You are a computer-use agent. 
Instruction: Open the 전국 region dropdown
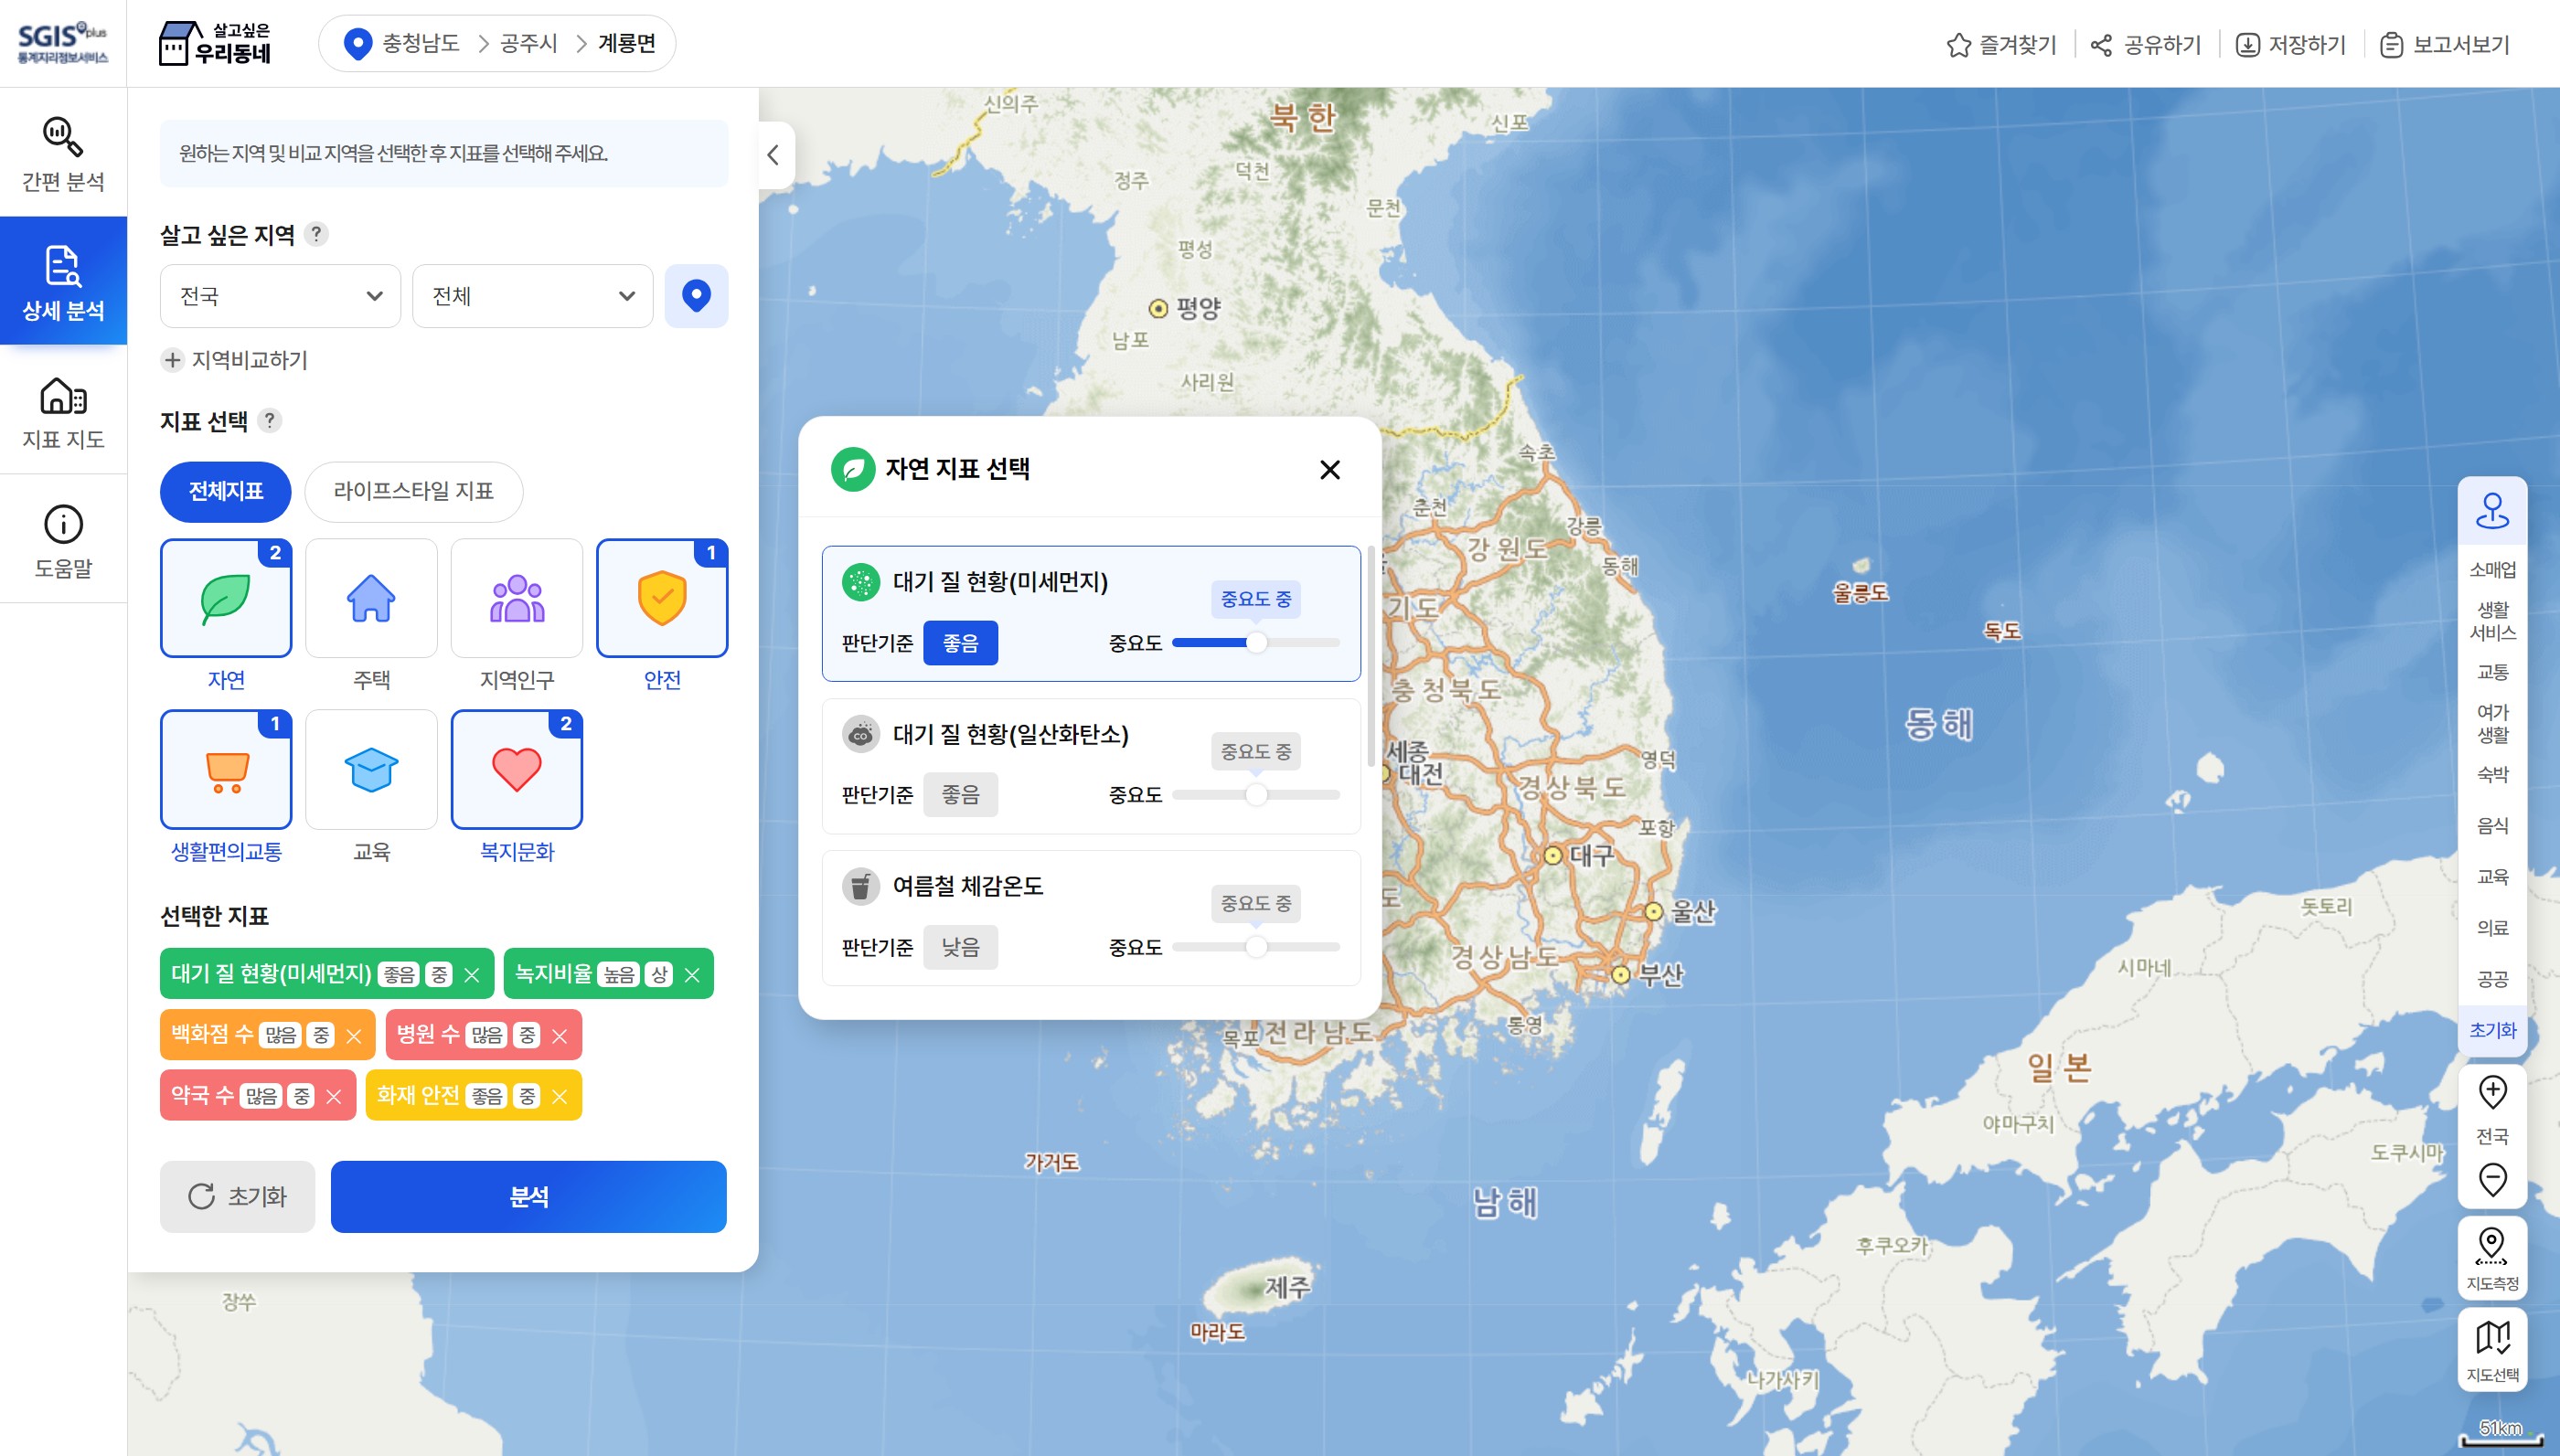(x=280, y=295)
